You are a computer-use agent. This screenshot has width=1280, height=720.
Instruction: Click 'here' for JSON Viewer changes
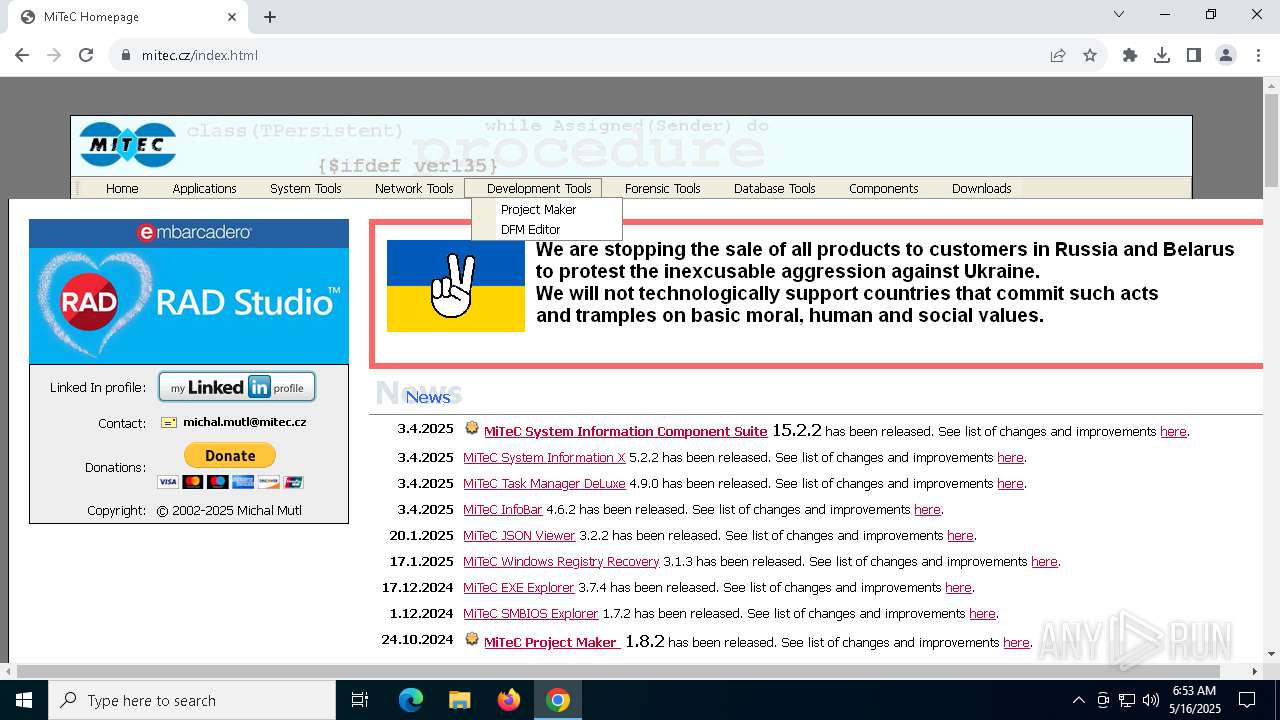960,535
